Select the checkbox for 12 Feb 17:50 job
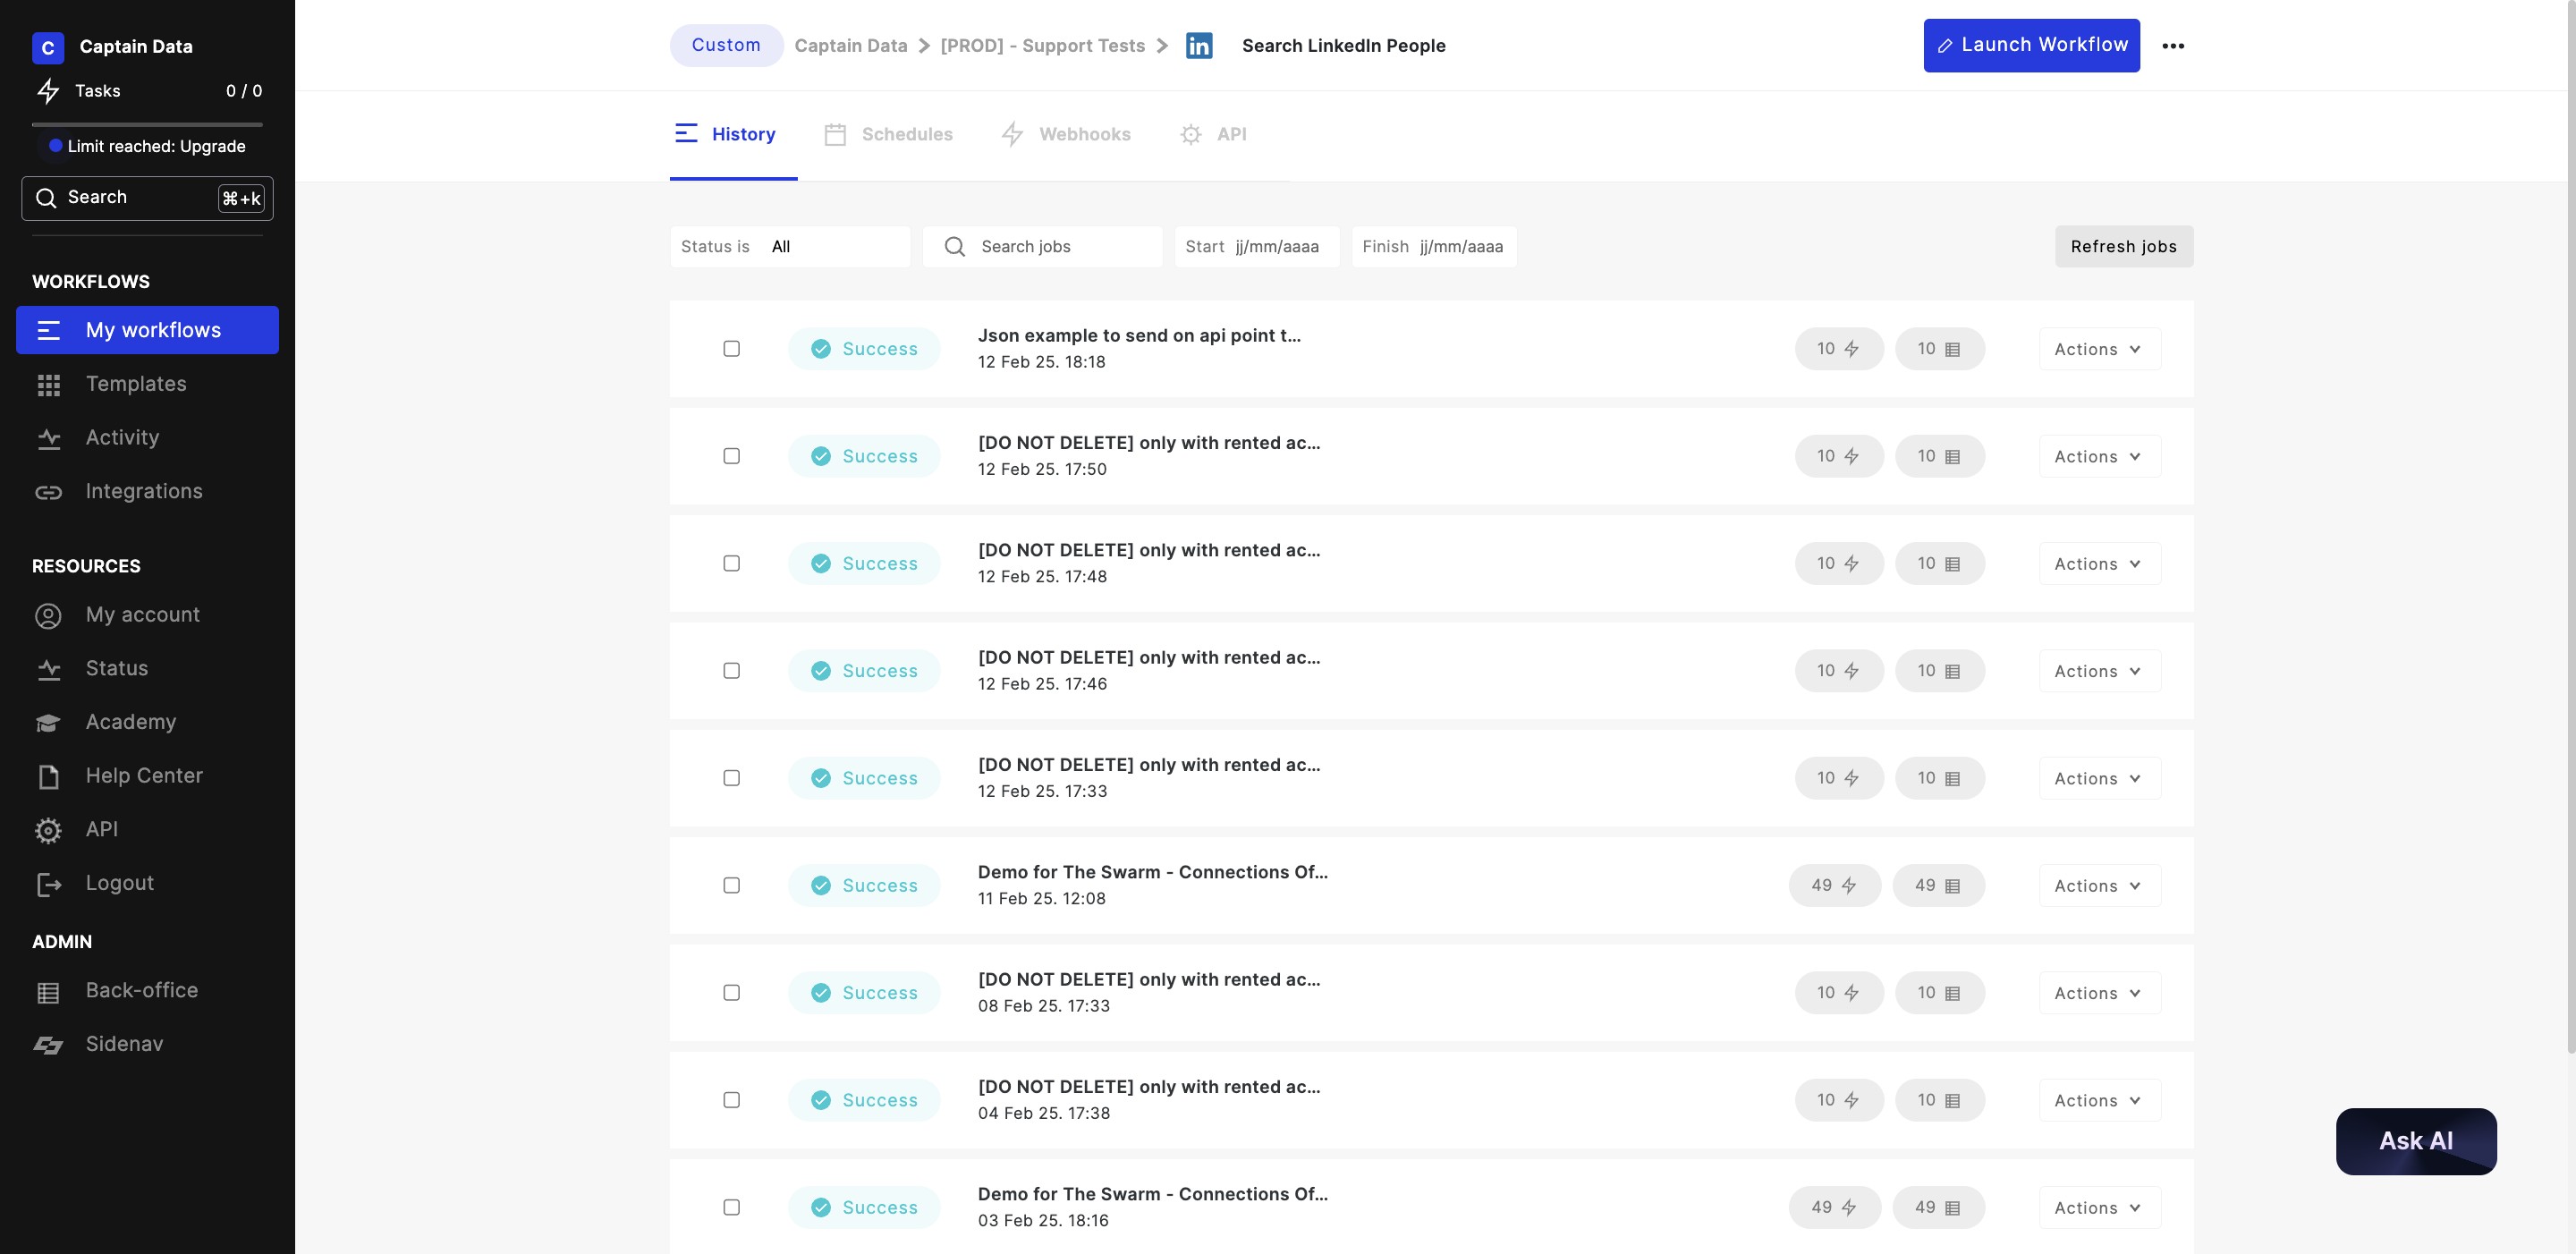Image resolution: width=2576 pixels, height=1254 pixels. [x=732, y=456]
